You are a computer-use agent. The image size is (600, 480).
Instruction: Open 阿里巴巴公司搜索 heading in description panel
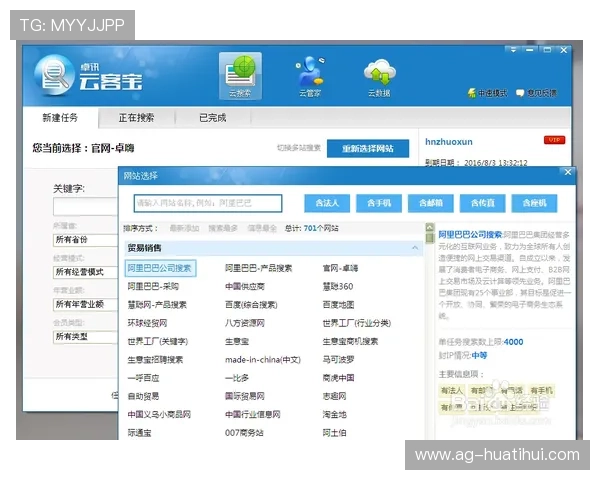click(x=470, y=234)
